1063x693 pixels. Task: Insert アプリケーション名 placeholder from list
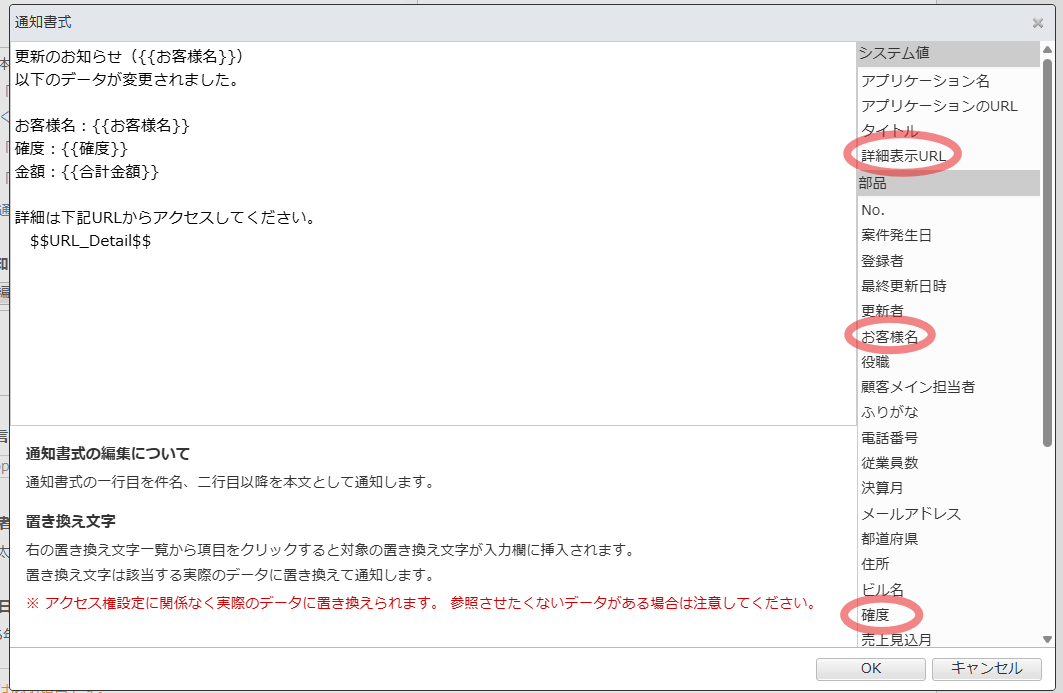(925, 81)
